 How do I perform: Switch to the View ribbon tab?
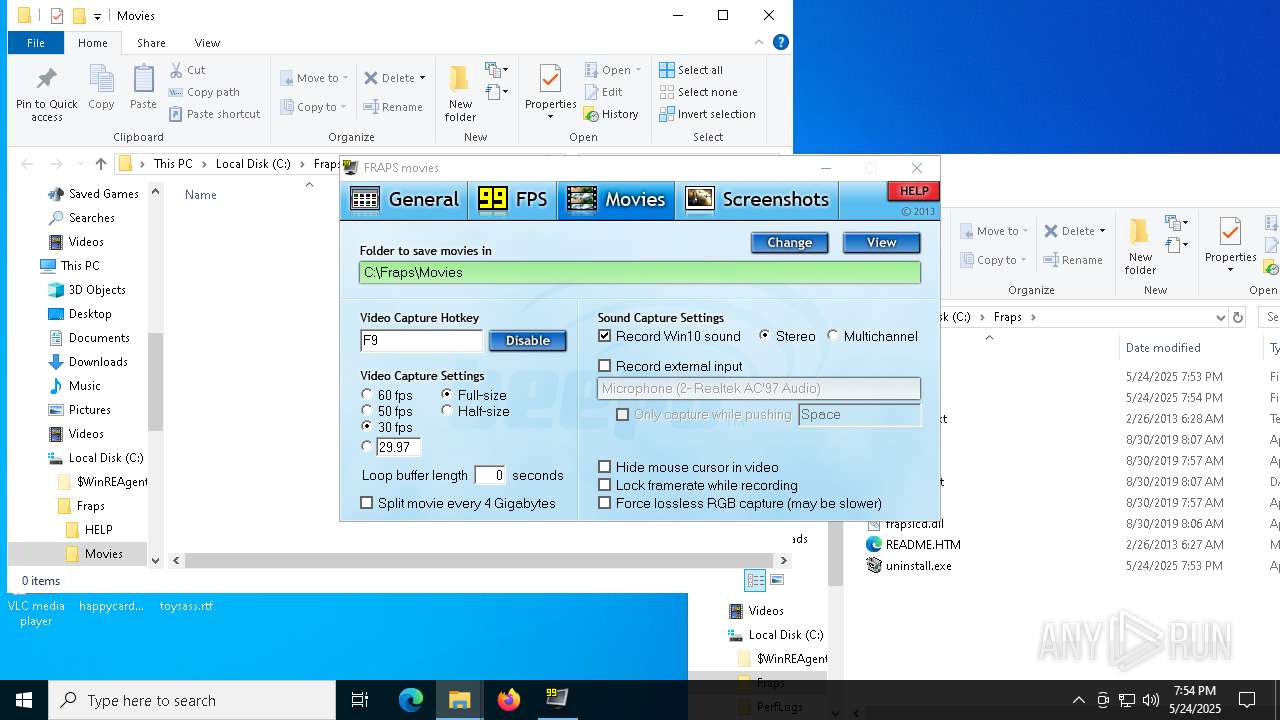coord(207,43)
